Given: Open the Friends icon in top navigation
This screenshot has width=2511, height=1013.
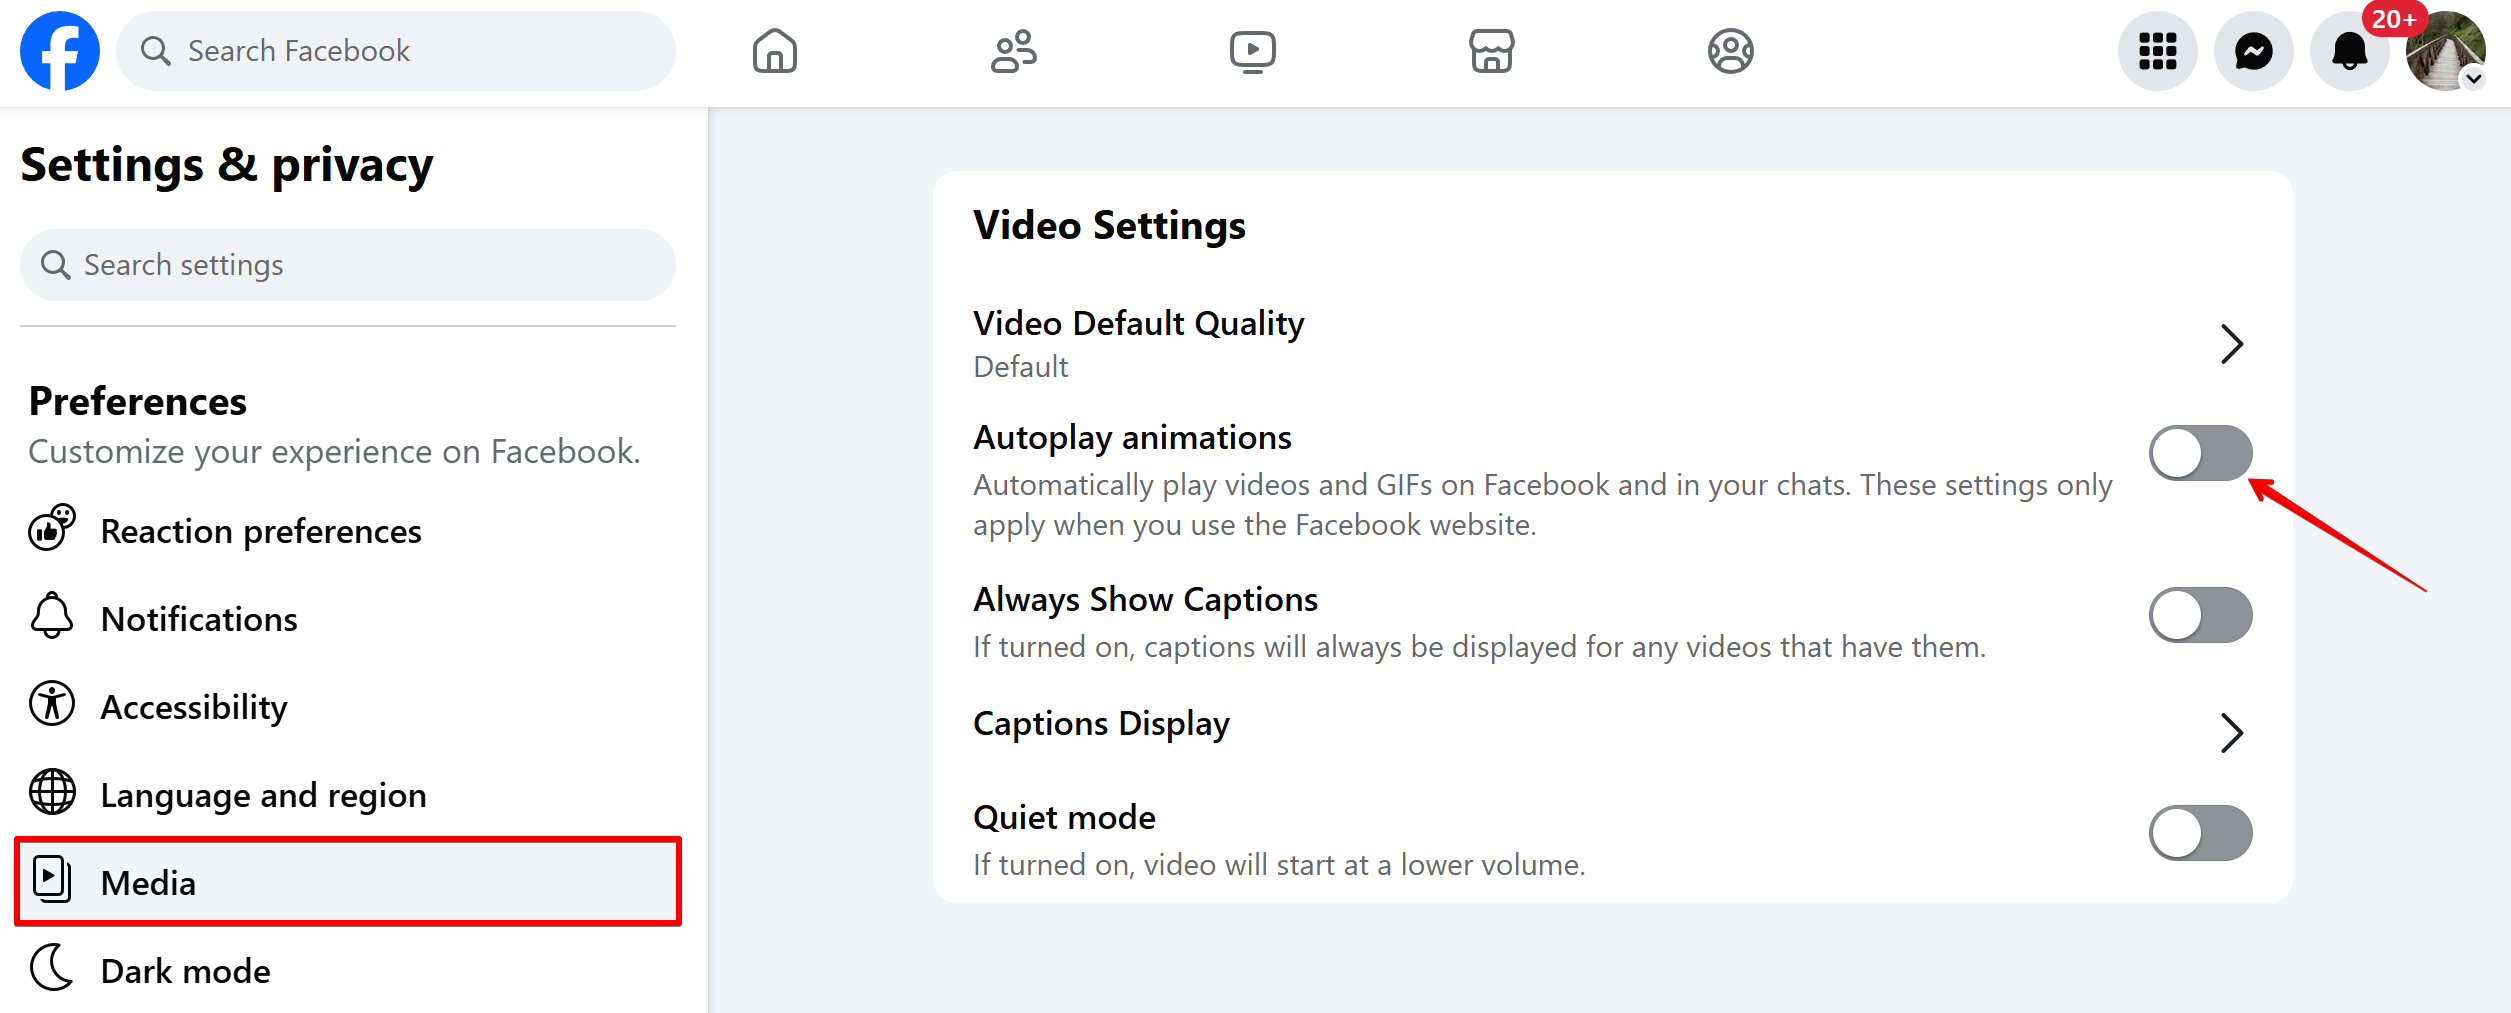Looking at the screenshot, I should (1013, 51).
